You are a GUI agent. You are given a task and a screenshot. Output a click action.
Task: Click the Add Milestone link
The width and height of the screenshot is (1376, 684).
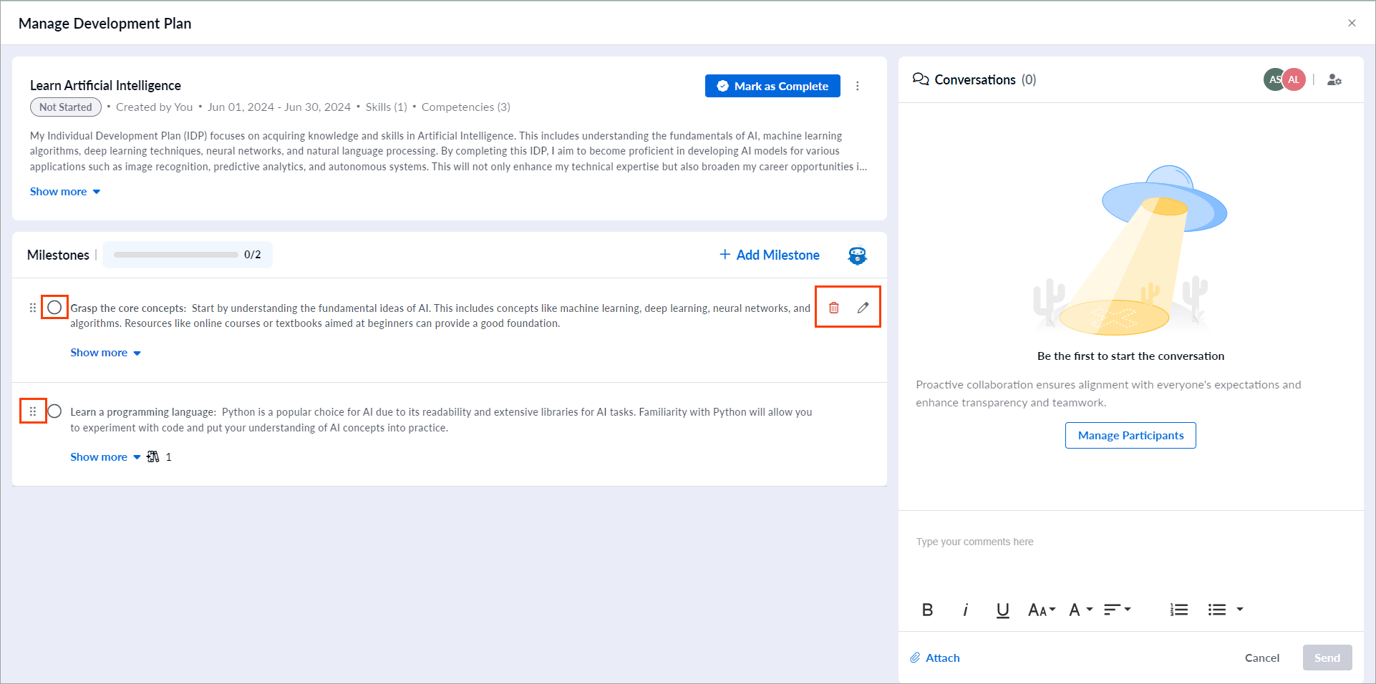pyautogui.click(x=769, y=254)
